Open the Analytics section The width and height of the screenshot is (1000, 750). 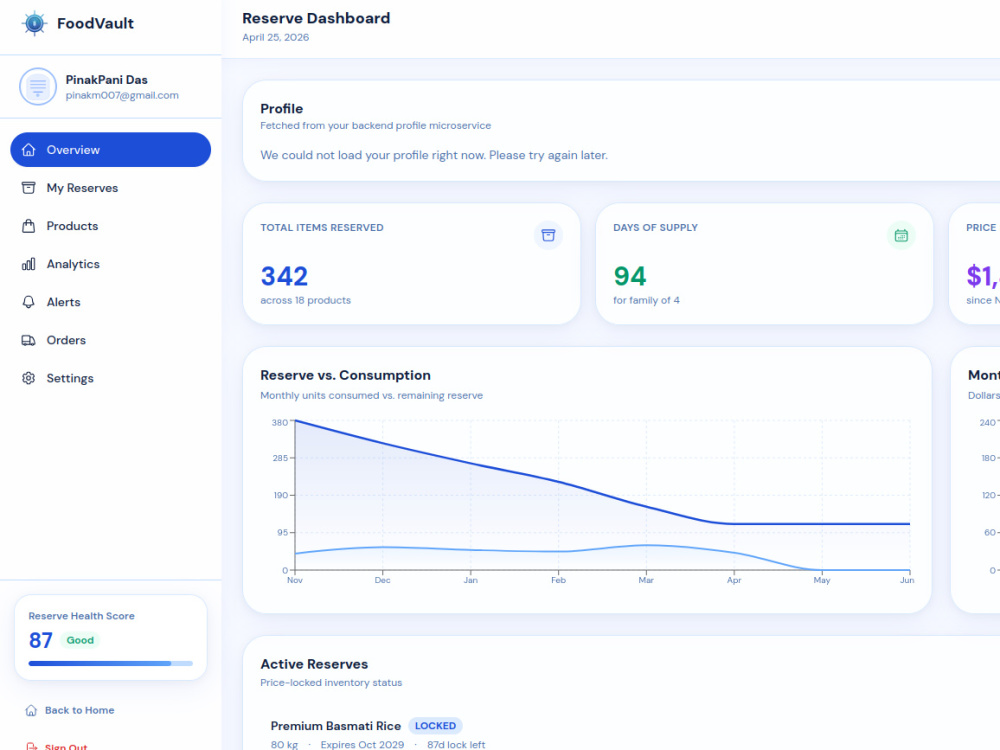(x=110, y=264)
